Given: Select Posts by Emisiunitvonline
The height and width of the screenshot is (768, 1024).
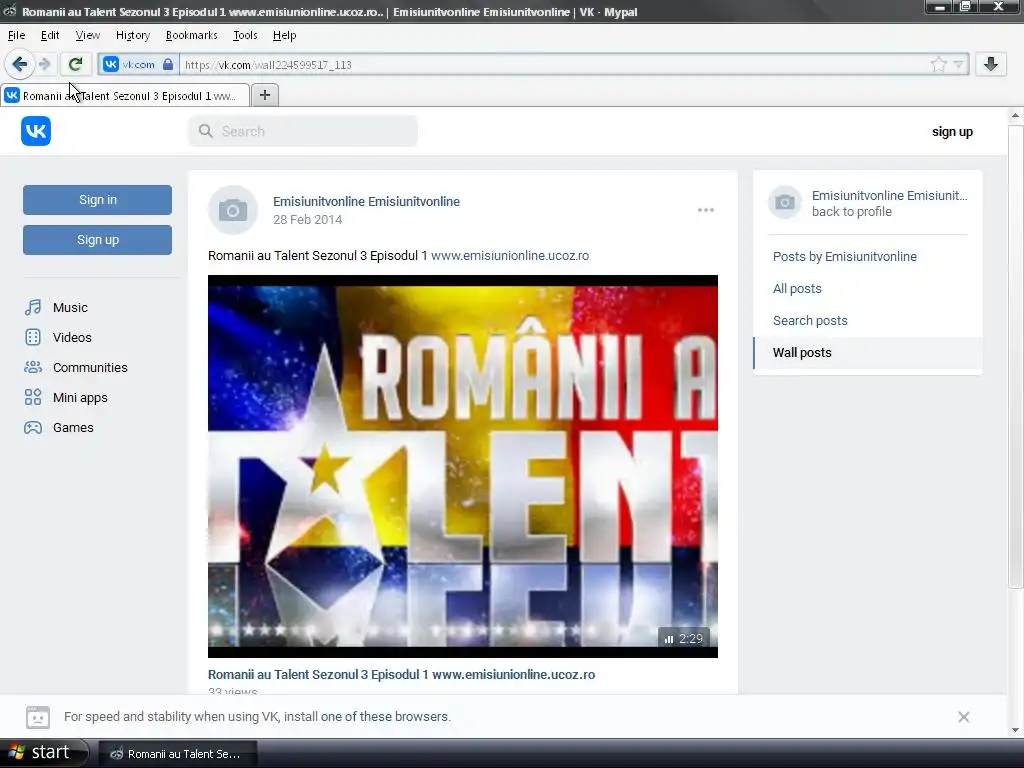Looking at the screenshot, I should coord(845,257).
